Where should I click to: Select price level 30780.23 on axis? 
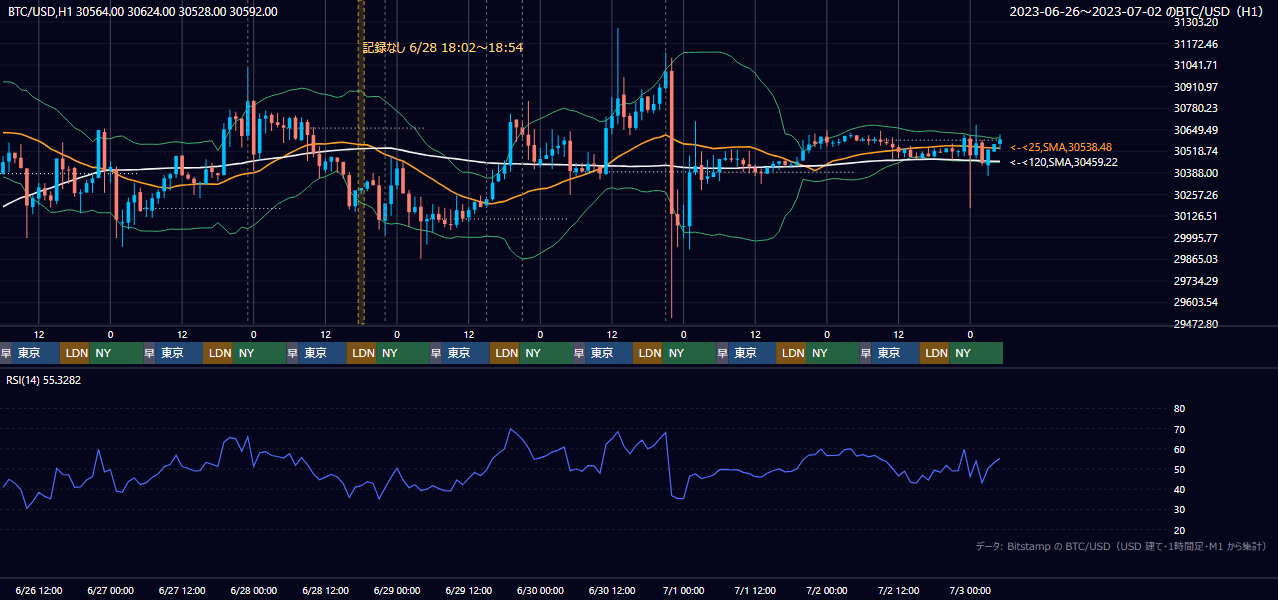click(1195, 108)
